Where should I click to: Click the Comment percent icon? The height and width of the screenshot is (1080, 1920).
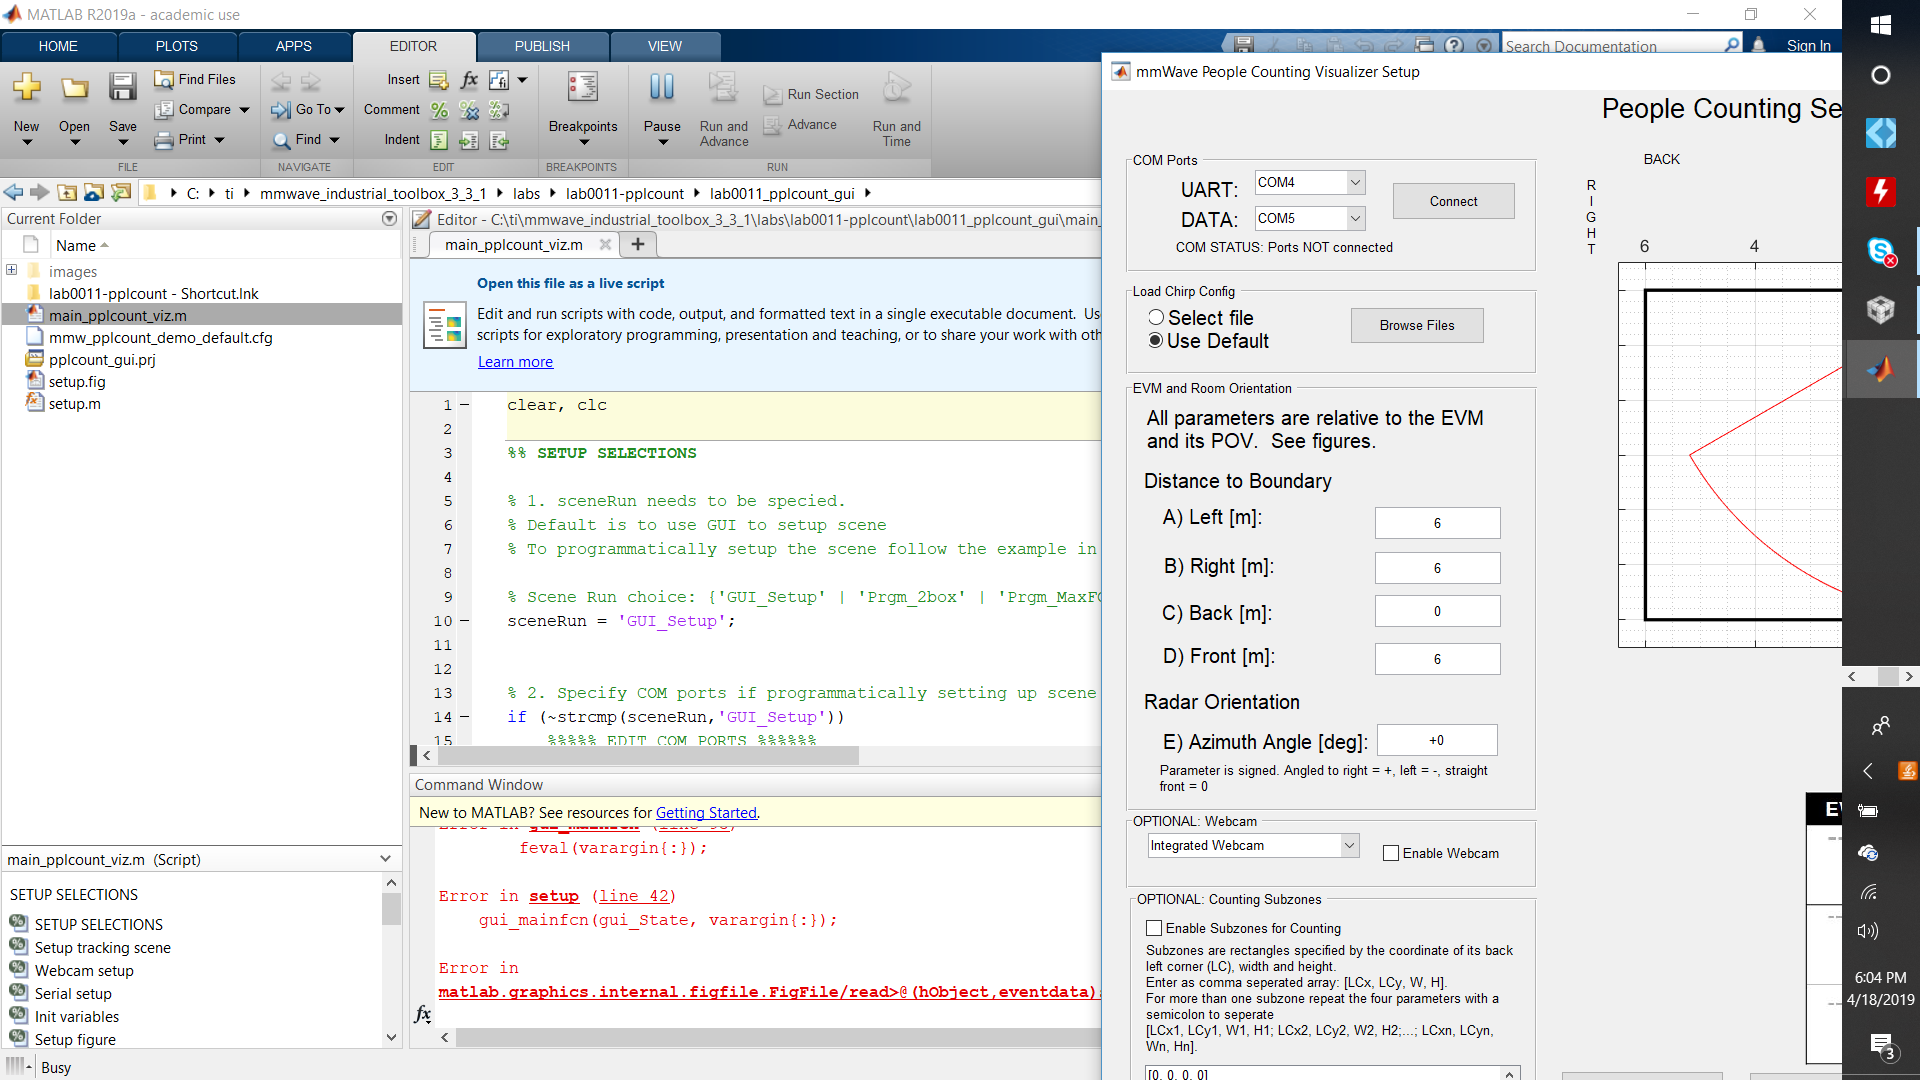[x=439, y=110]
